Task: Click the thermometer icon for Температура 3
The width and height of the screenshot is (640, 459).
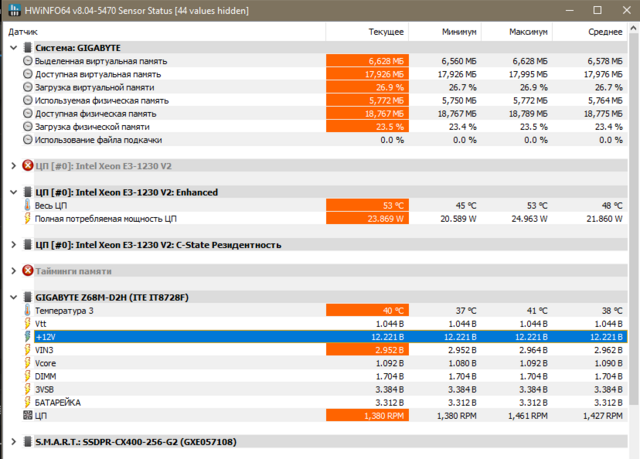Action: click(27, 310)
